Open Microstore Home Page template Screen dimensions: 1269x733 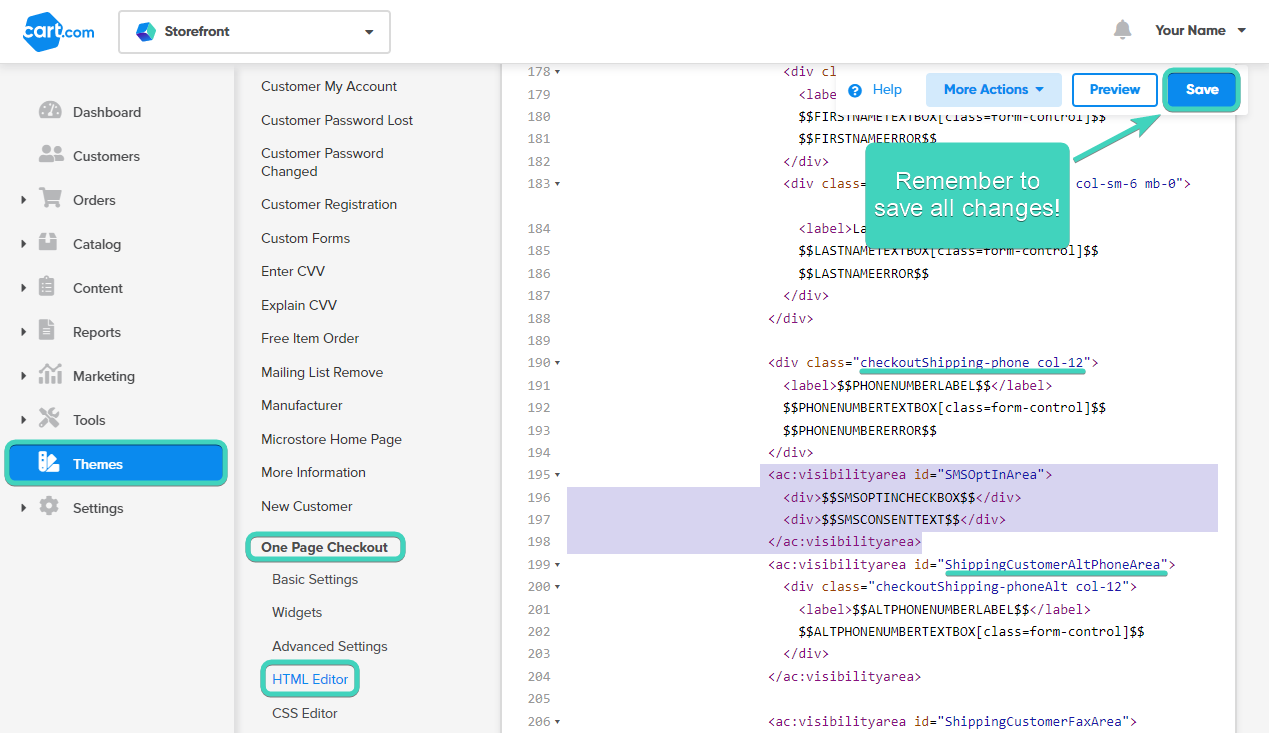[x=331, y=439]
